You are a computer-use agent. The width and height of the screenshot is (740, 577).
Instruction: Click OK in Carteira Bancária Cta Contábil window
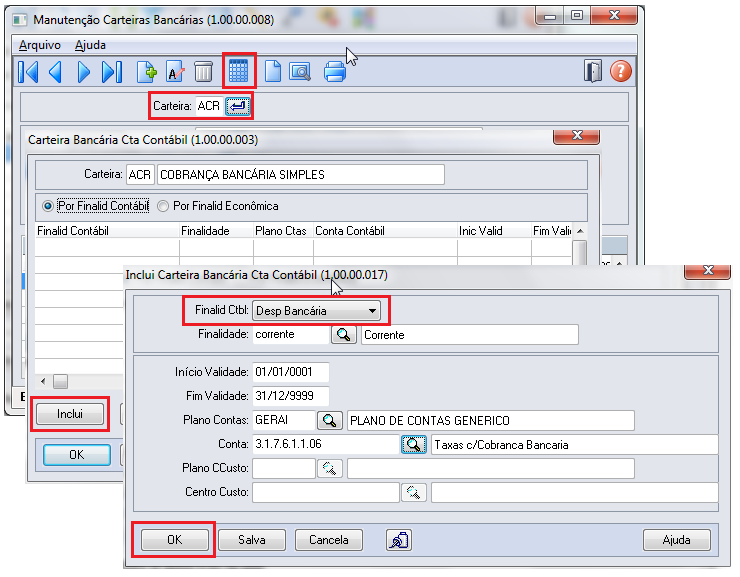point(77,455)
